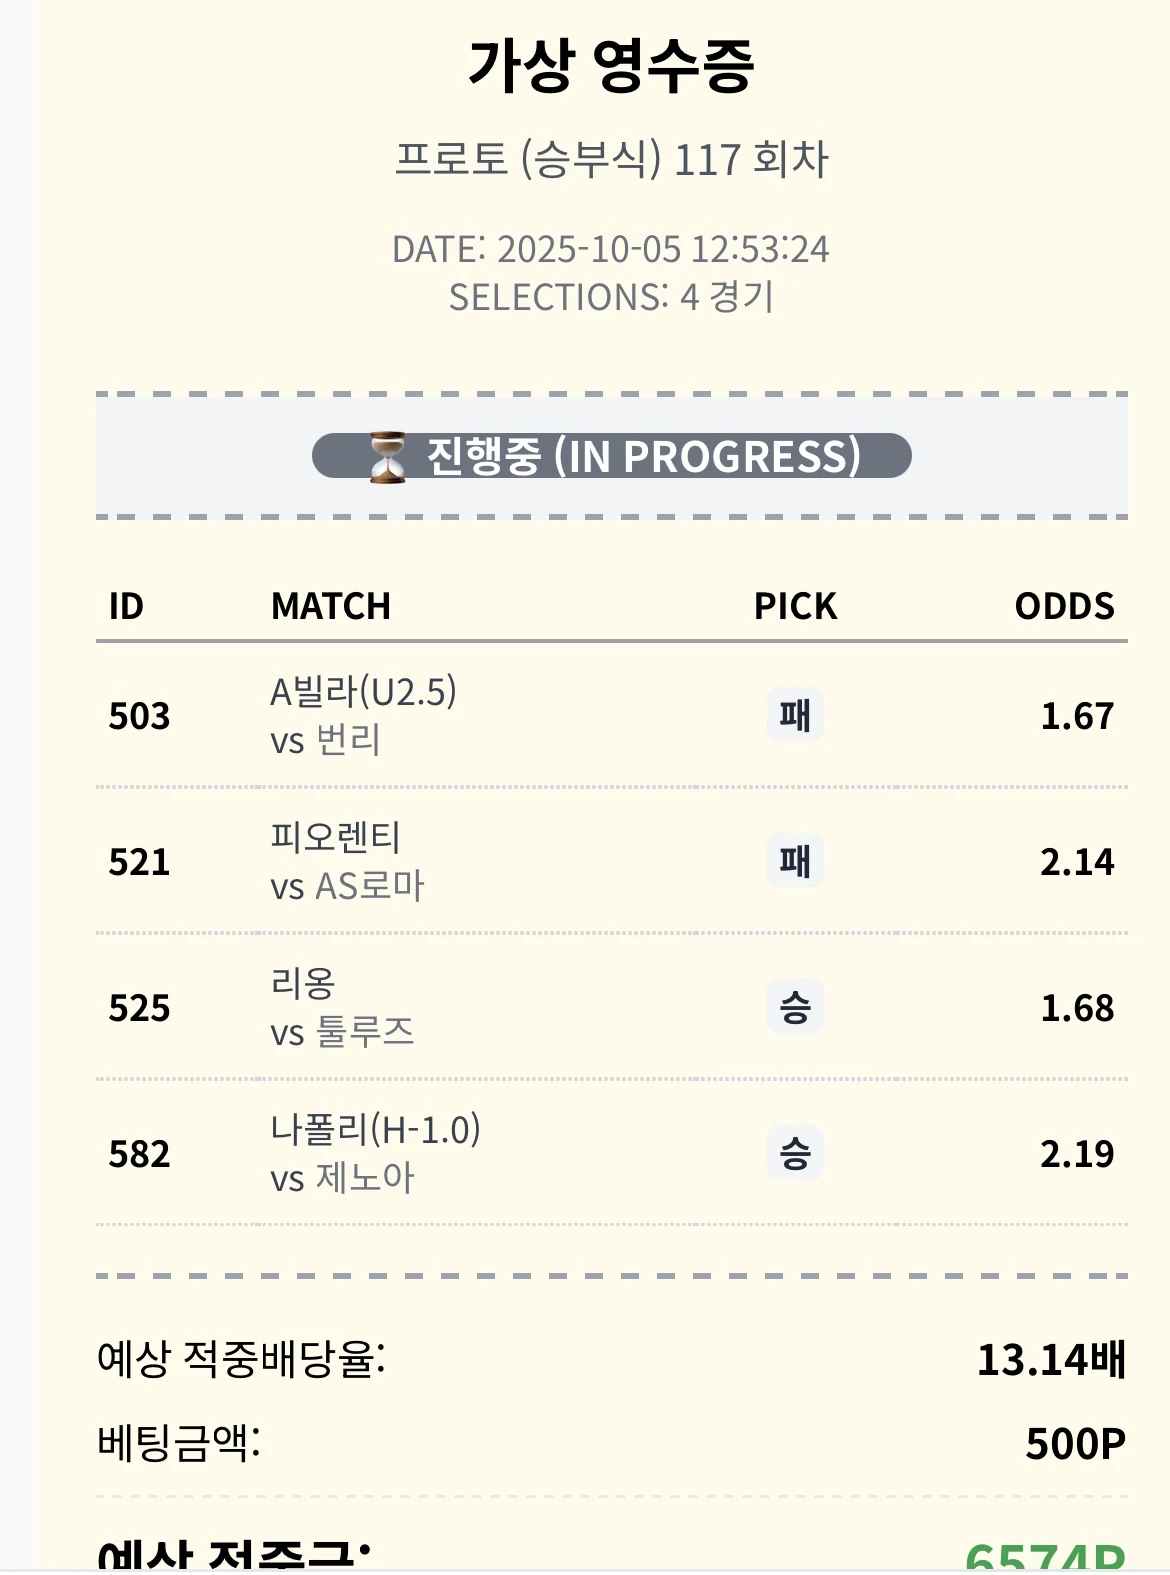
Task: Select the 피오렌티 vs AS로마 match
Action: pyautogui.click(x=347, y=861)
